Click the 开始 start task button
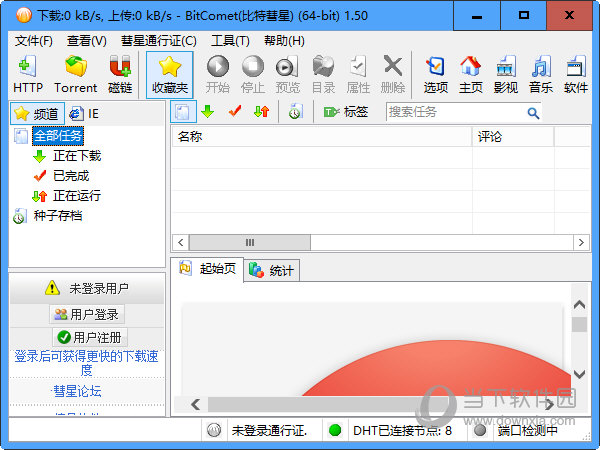 [218, 75]
